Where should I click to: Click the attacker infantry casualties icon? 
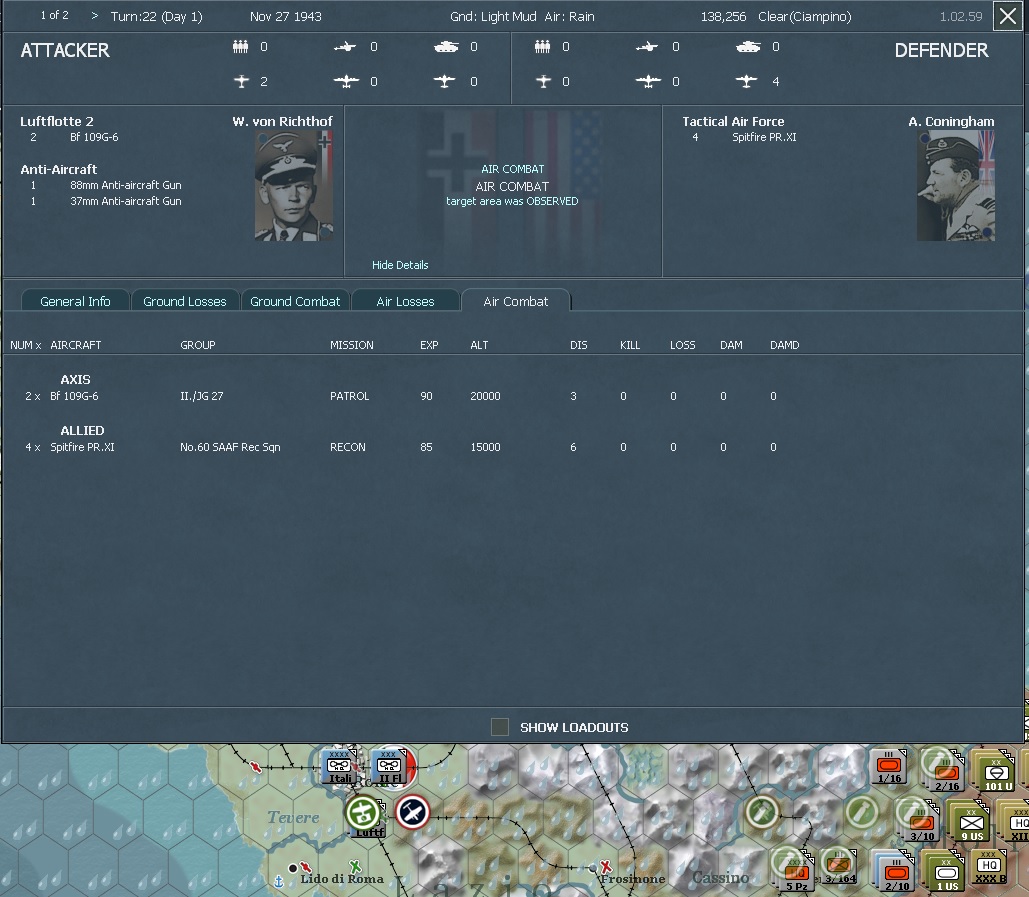[239, 47]
